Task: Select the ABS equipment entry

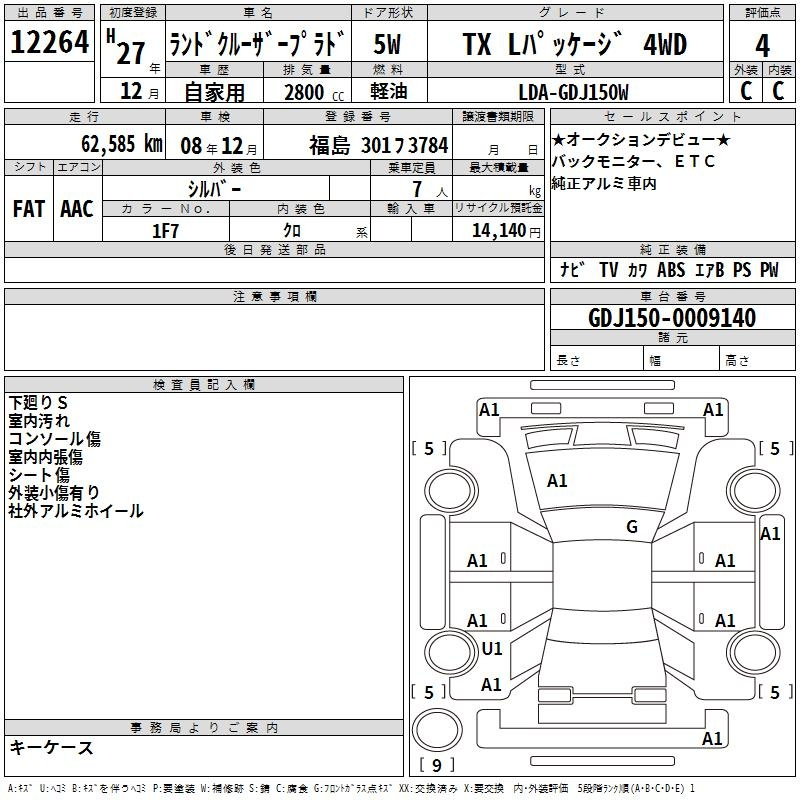Action: [671, 270]
